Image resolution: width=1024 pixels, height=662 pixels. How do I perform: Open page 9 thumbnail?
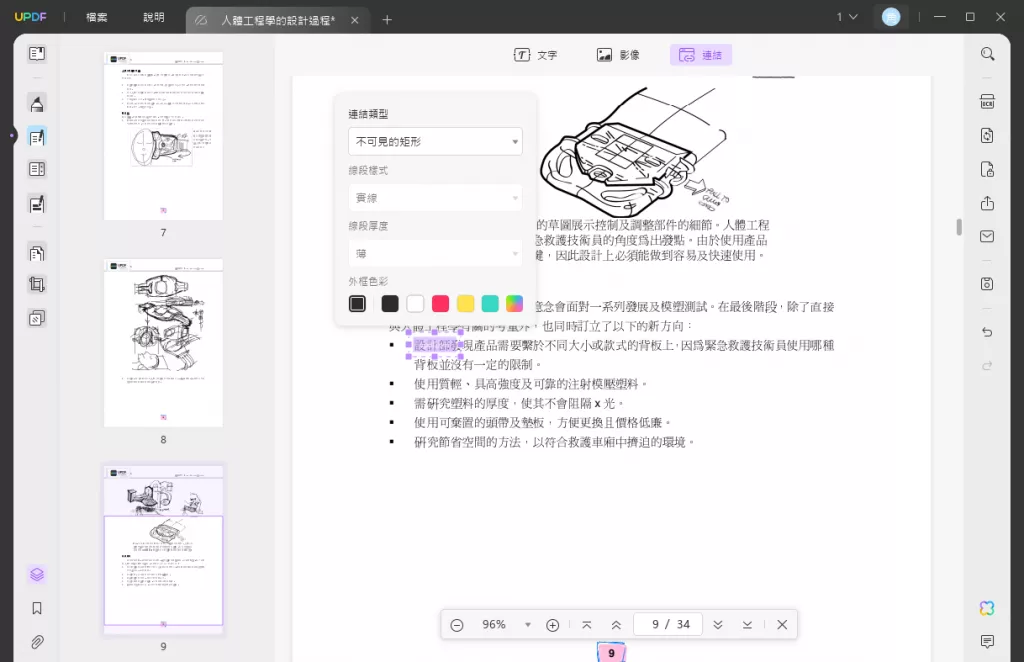[x=163, y=549]
